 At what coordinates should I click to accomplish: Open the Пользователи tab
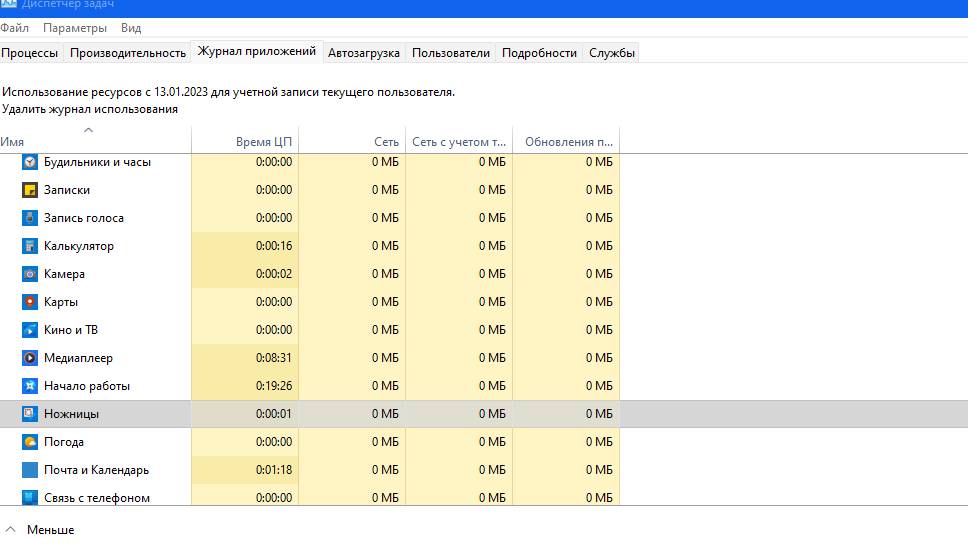pos(451,53)
